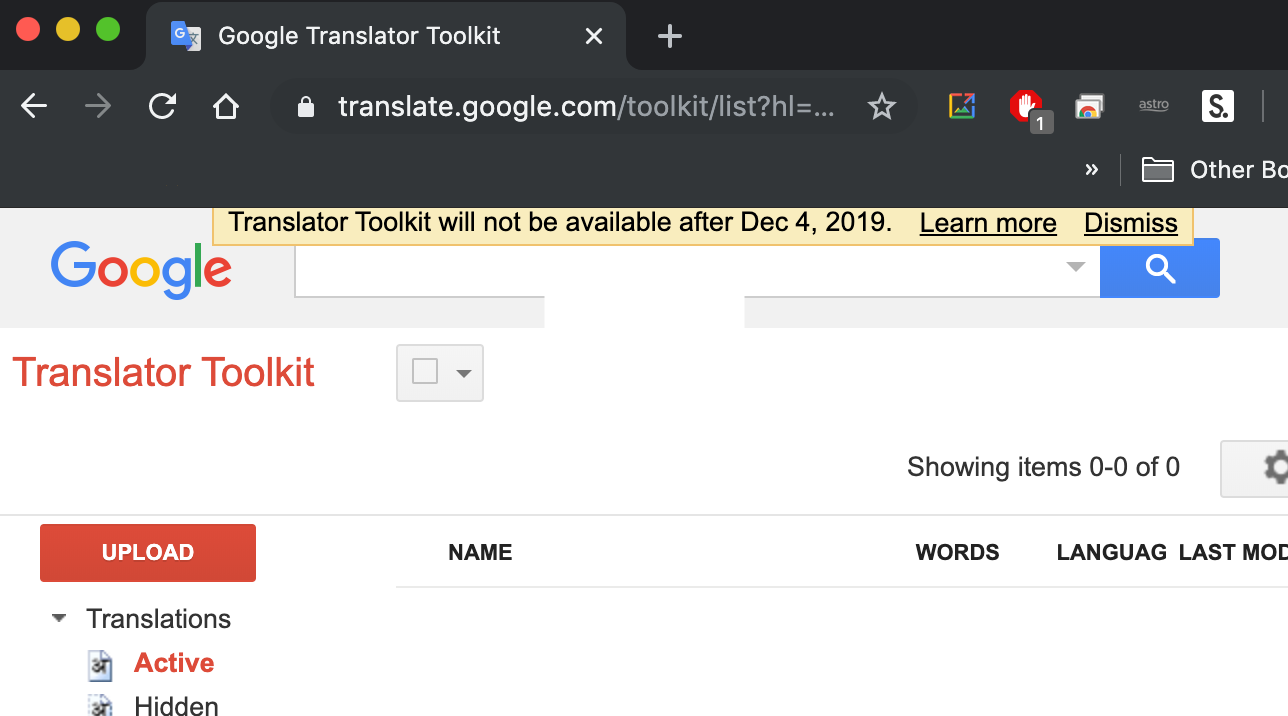Reload the Translator Toolkit page
This screenshot has width=1288, height=716.
(162, 106)
